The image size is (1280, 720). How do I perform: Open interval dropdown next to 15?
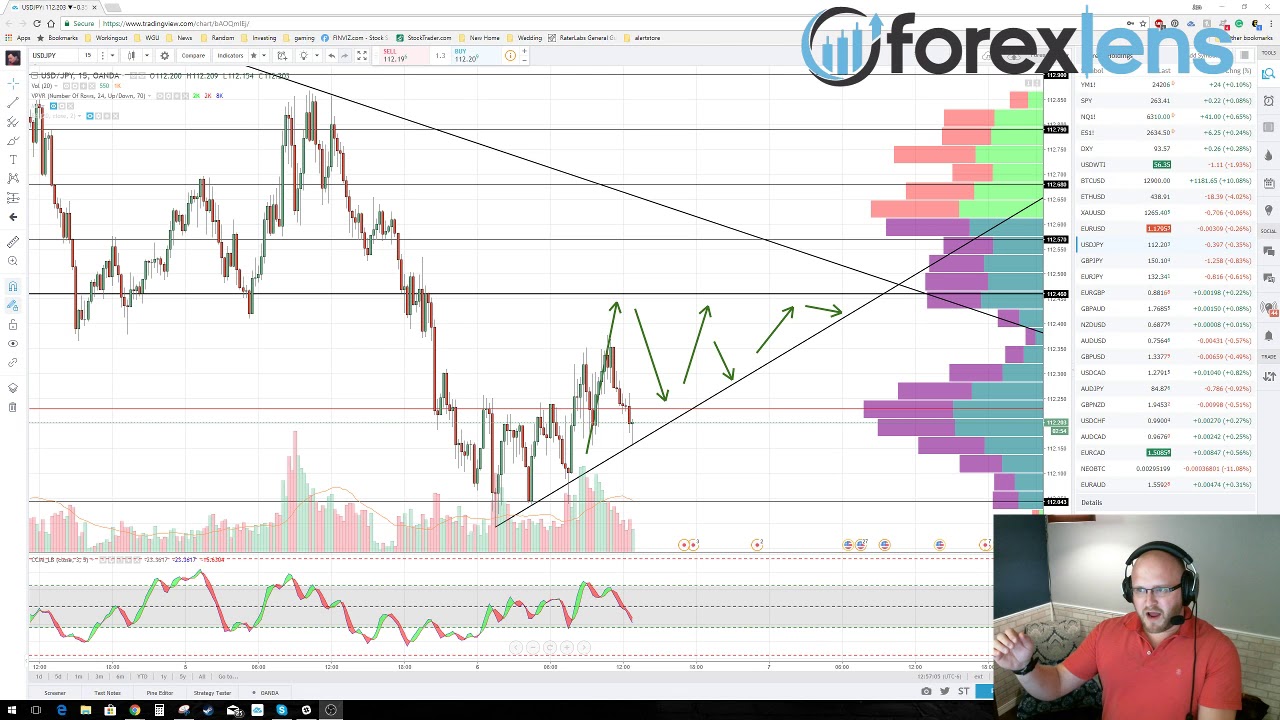pyautogui.click(x=112, y=55)
